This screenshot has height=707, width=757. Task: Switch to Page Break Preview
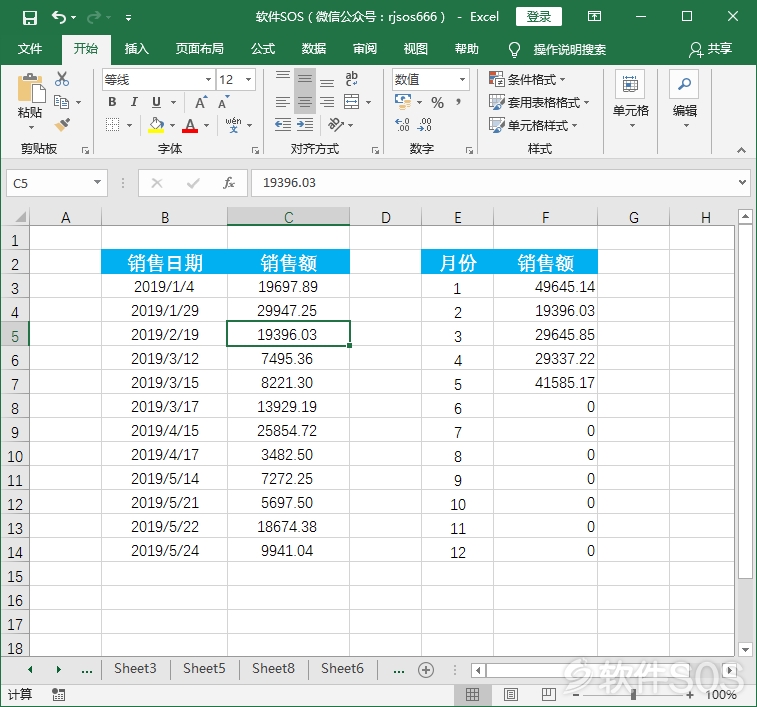[548, 694]
